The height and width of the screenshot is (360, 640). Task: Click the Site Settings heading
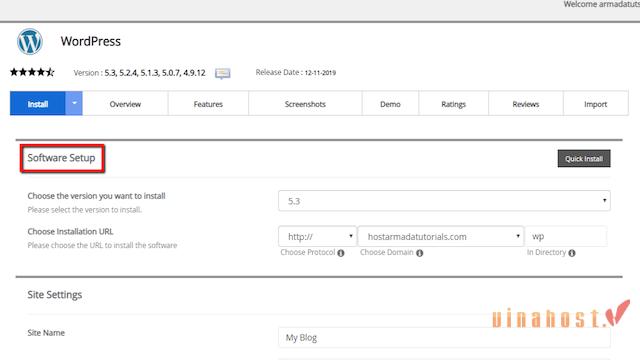point(55,295)
